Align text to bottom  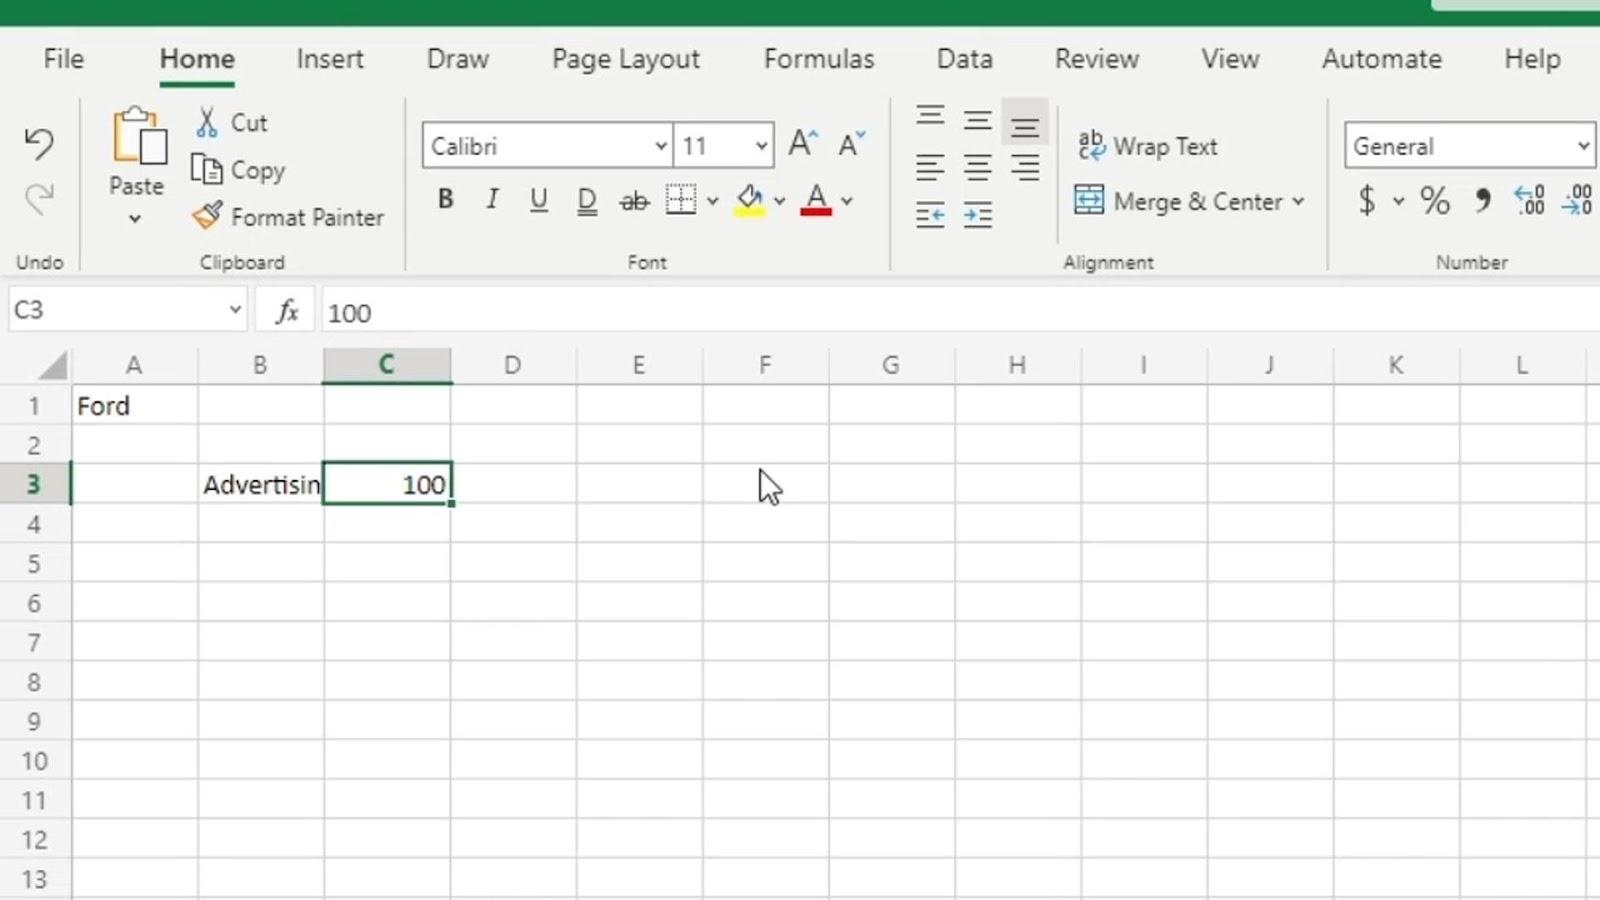(1025, 124)
